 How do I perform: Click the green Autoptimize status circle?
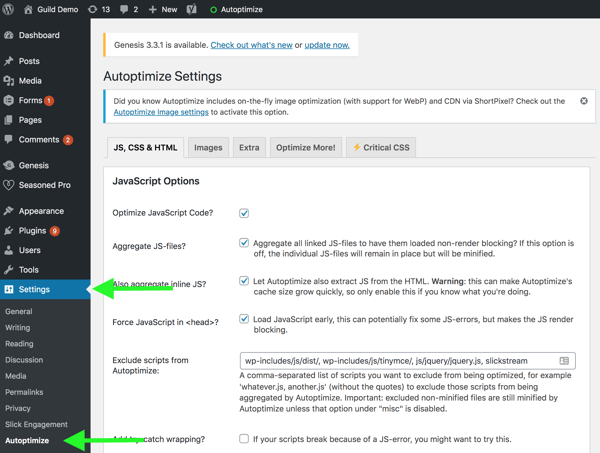pyautogui.click(x=214, y=10)
